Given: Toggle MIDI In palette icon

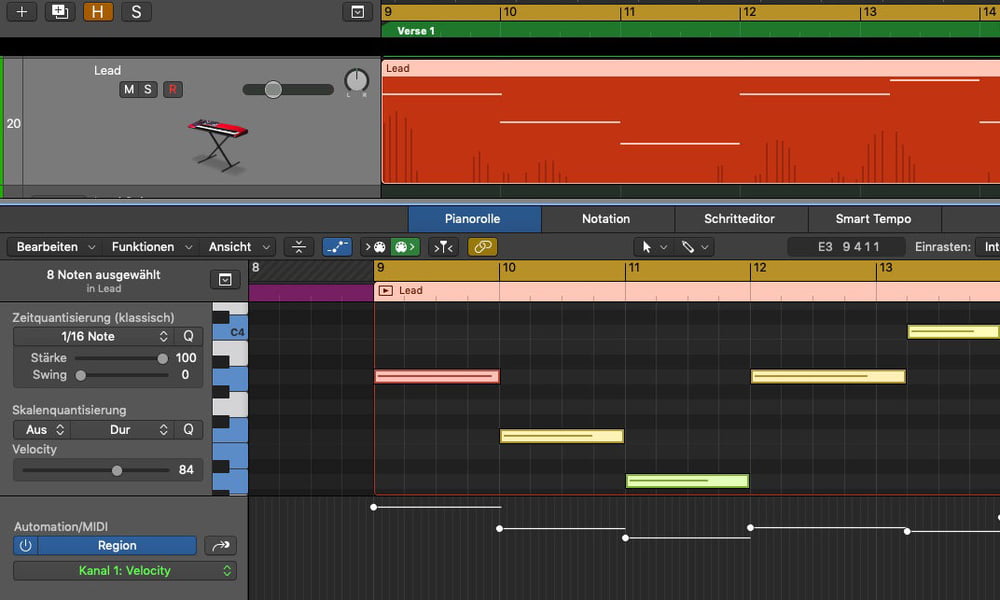Looking at the screenshot, I should 376,247.
